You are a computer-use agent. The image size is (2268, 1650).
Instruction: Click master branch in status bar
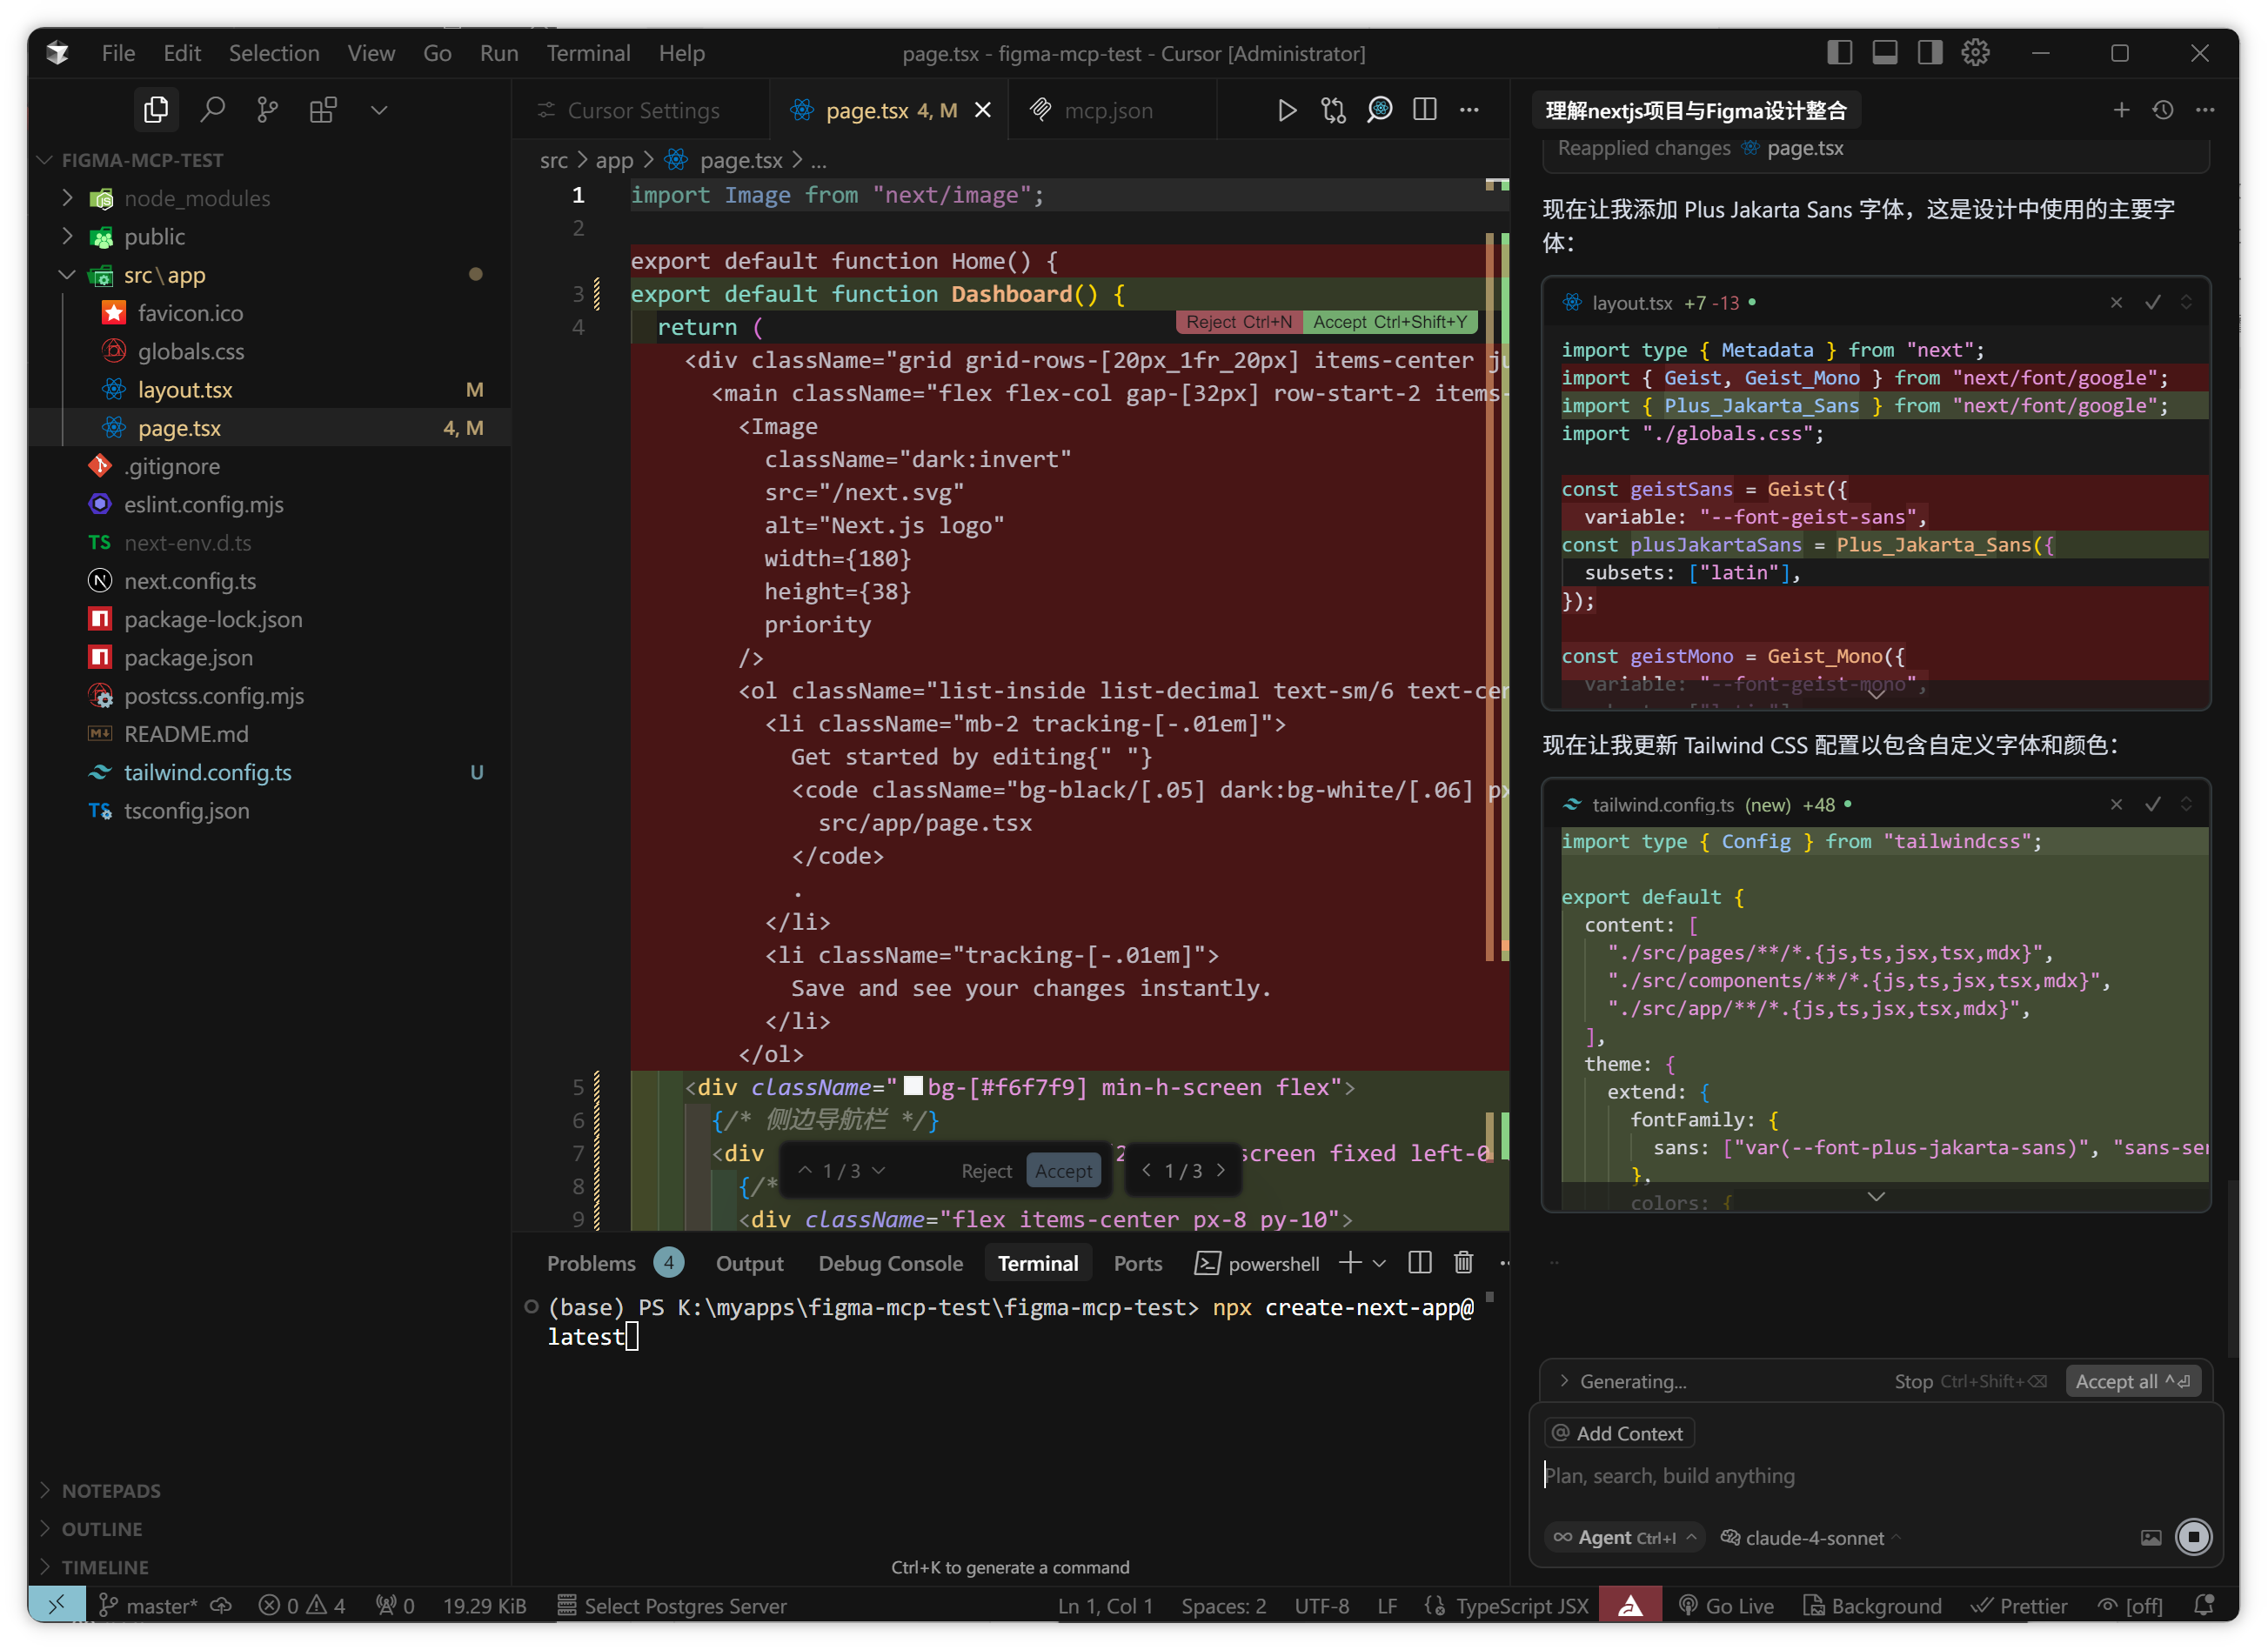click(150, 1606)
